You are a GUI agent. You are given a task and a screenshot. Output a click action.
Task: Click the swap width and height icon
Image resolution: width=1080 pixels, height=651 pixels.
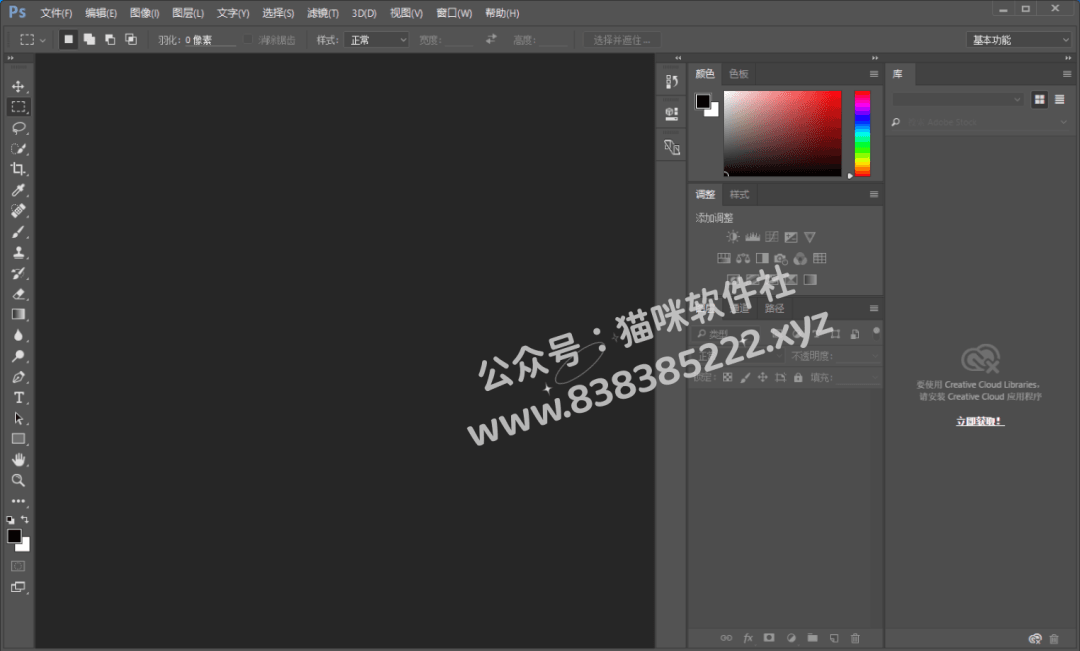tap(491, 39)
